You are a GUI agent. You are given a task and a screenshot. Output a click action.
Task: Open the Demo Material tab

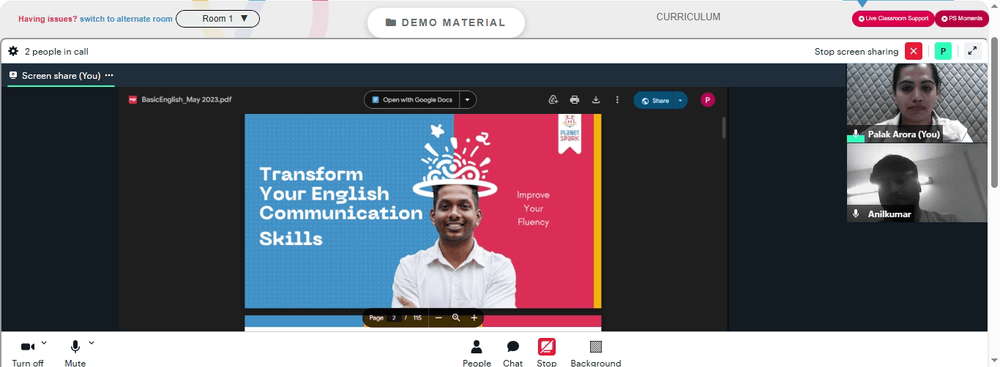point(446,23)
